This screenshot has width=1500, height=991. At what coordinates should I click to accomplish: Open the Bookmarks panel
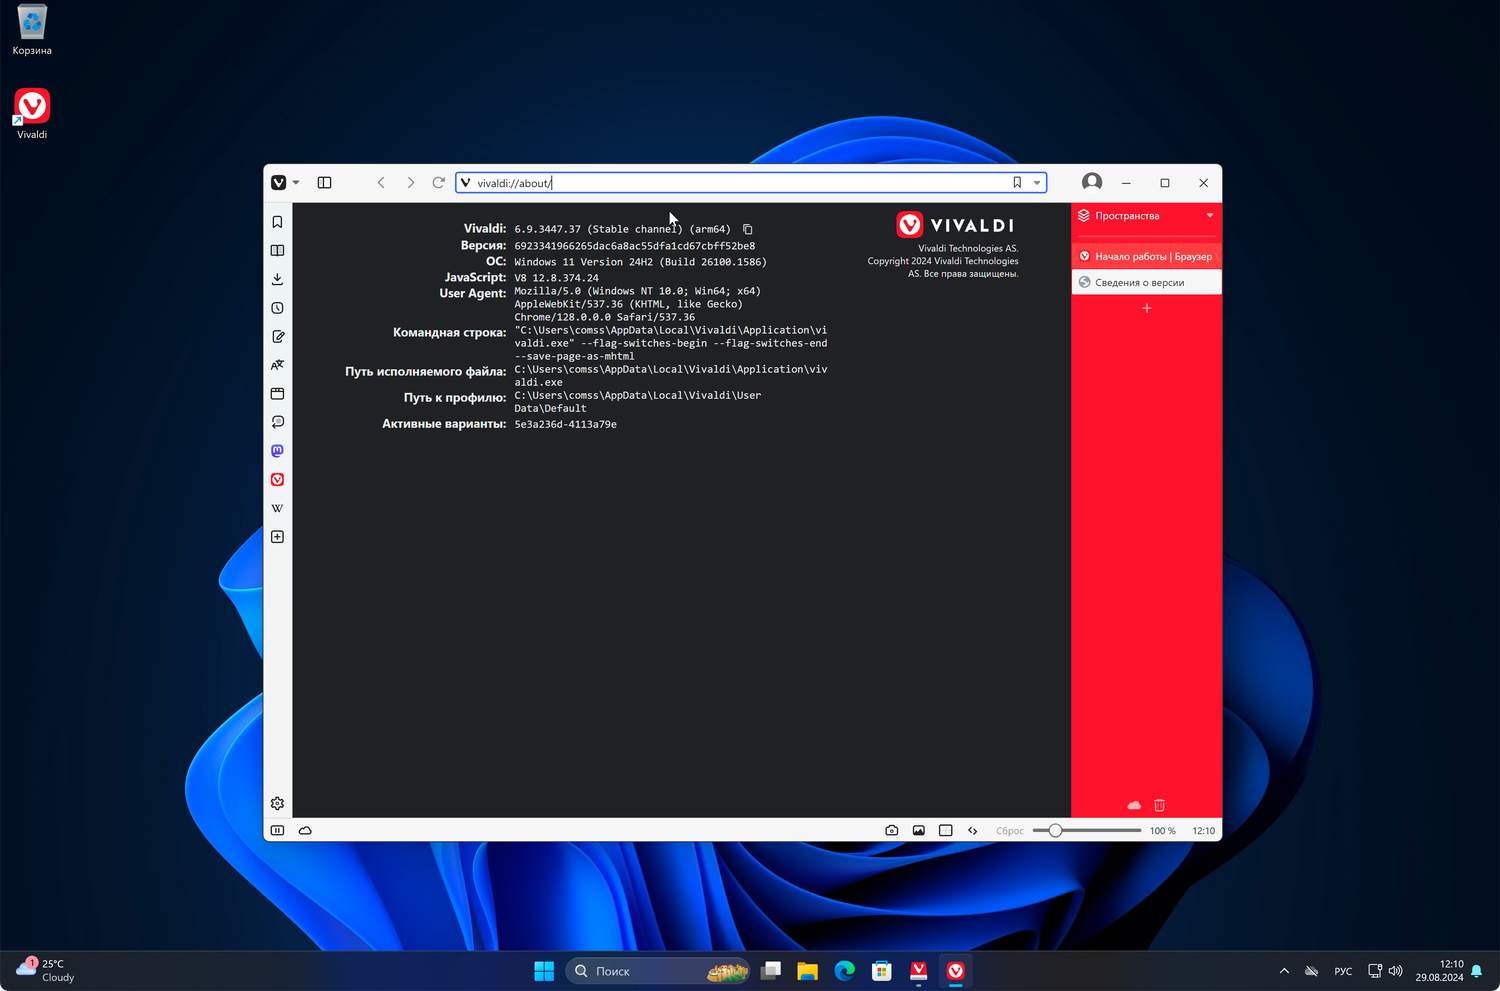click(278, 222)
